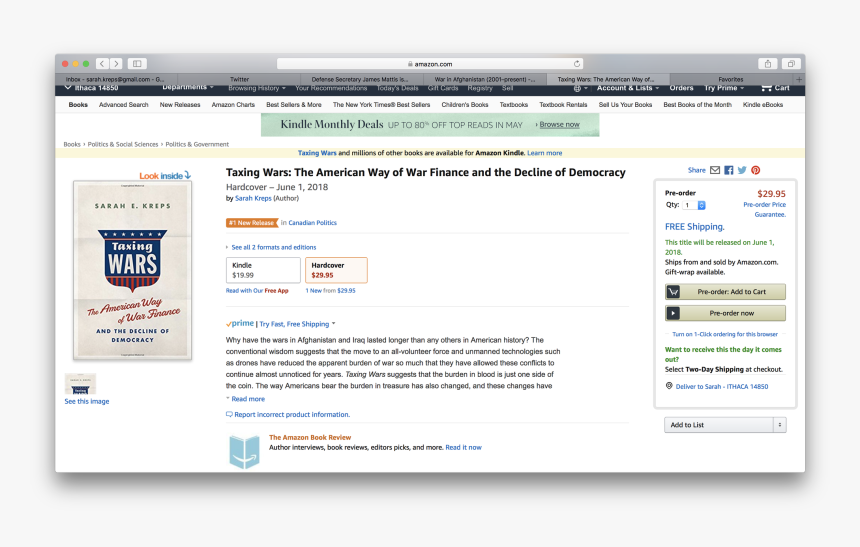This screenshot has width=860, height=547.
Task: Share the book via email icon
Action: pos(715,170)
